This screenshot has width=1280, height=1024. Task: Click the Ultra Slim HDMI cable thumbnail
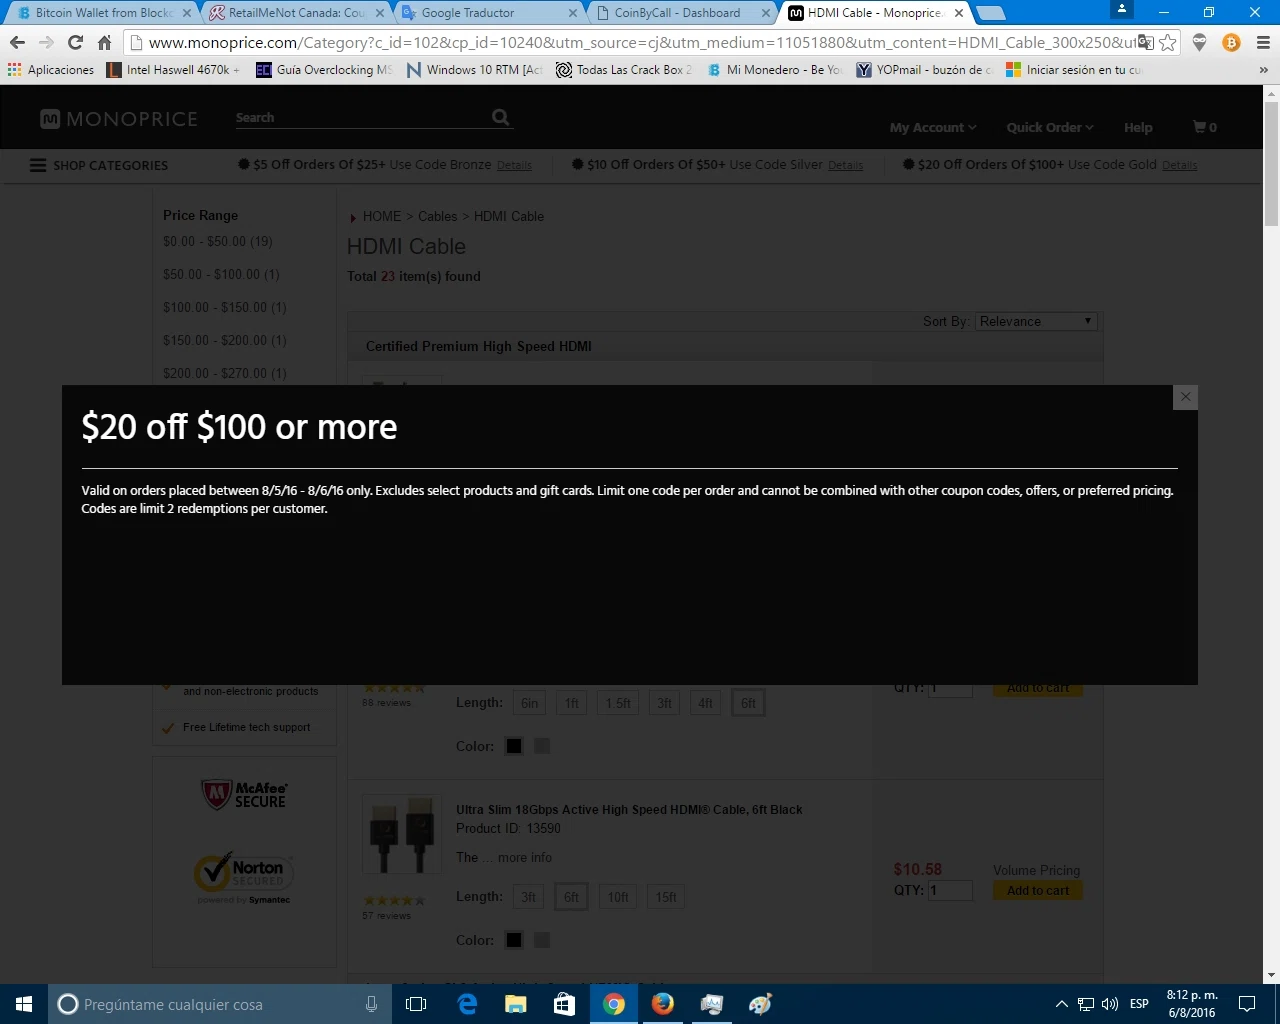(402, 834)
